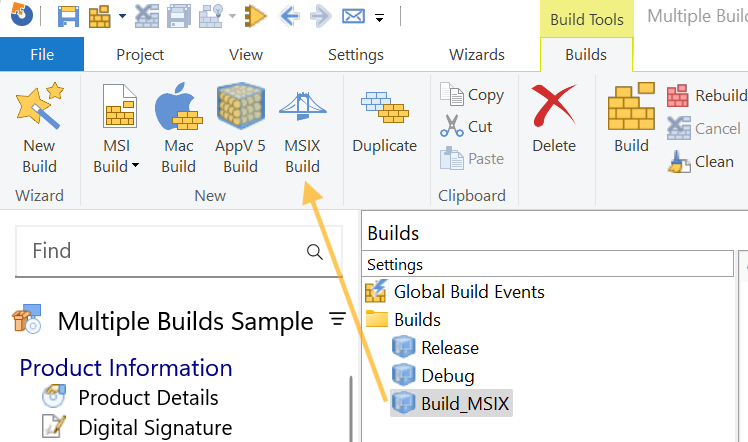The image size is (748, 442).
Task: Open the build dropdown arrow in quick access toolbar
Action: [x=123, y=17]
